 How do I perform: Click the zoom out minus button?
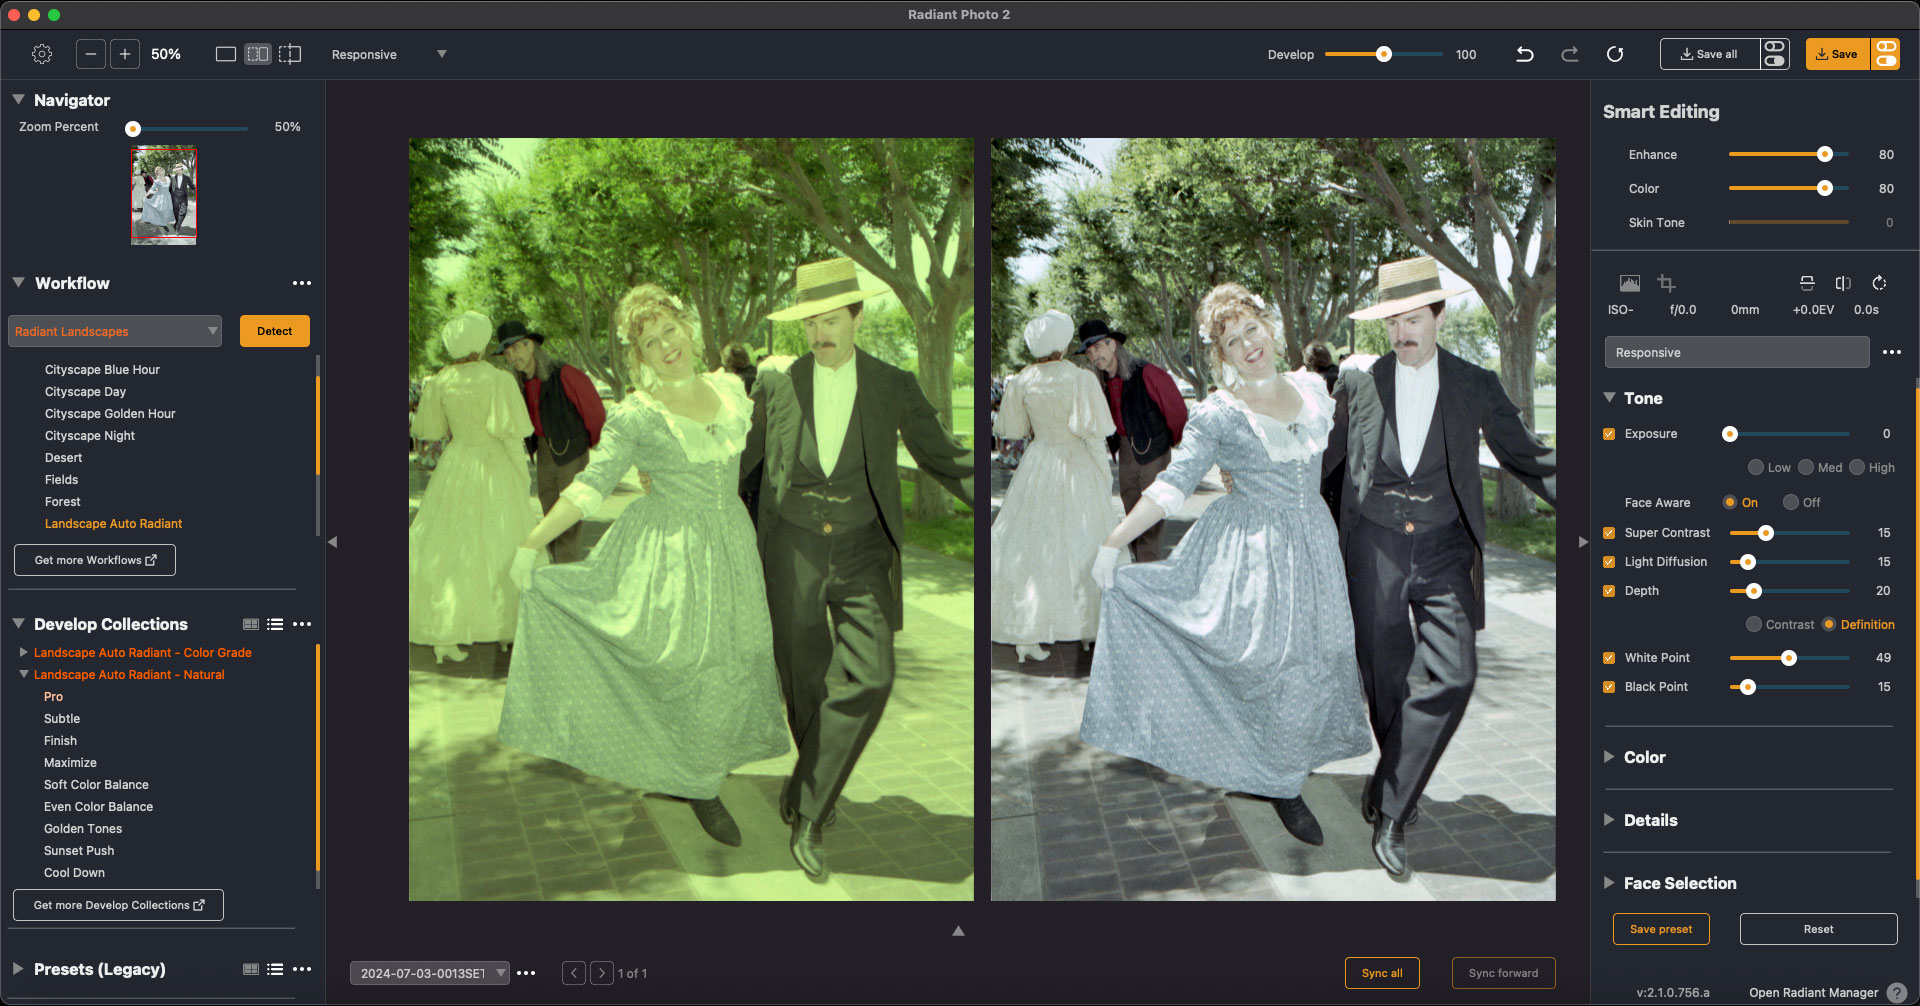click(x=91, y=54)
